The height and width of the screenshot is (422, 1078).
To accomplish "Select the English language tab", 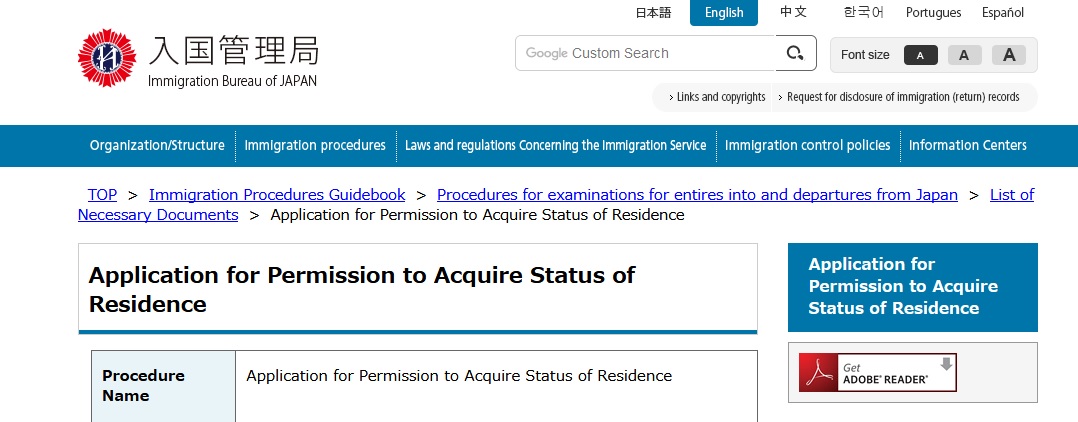I will (724, 13).
